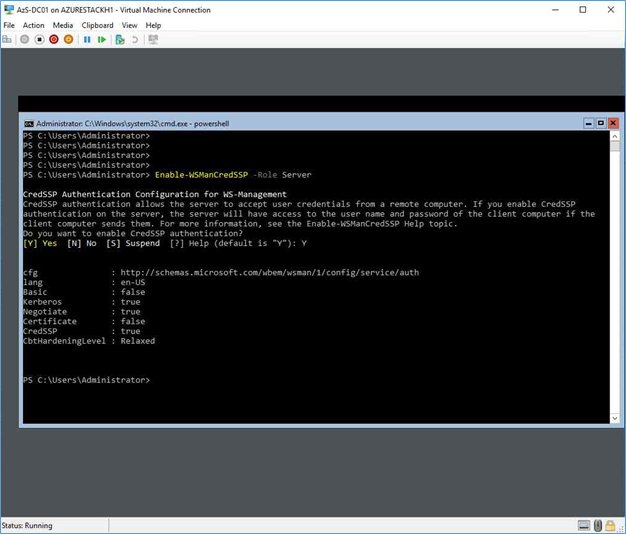Click the cmd.exe icon in the console title bar

[x=29, y=124]
